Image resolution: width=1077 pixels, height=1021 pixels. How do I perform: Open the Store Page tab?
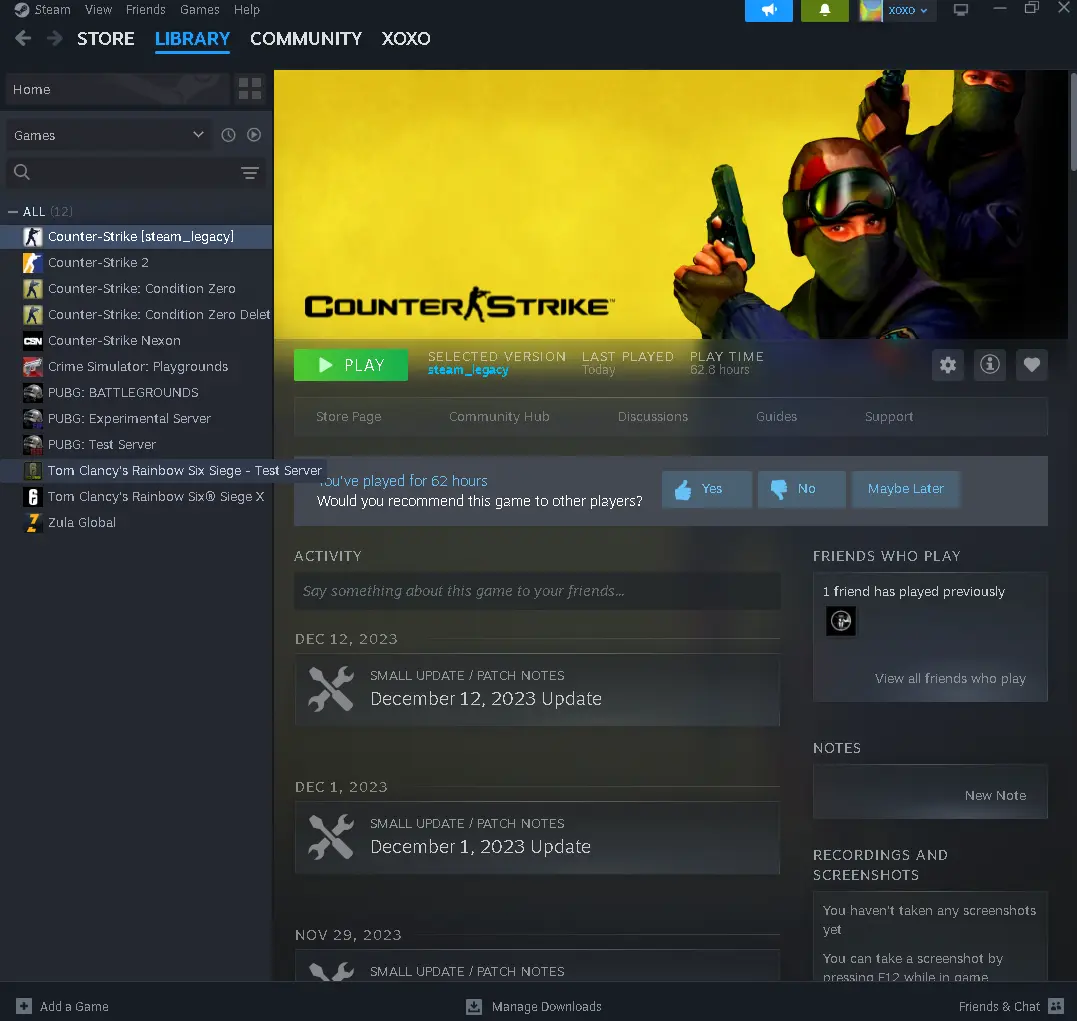point(348,416)
